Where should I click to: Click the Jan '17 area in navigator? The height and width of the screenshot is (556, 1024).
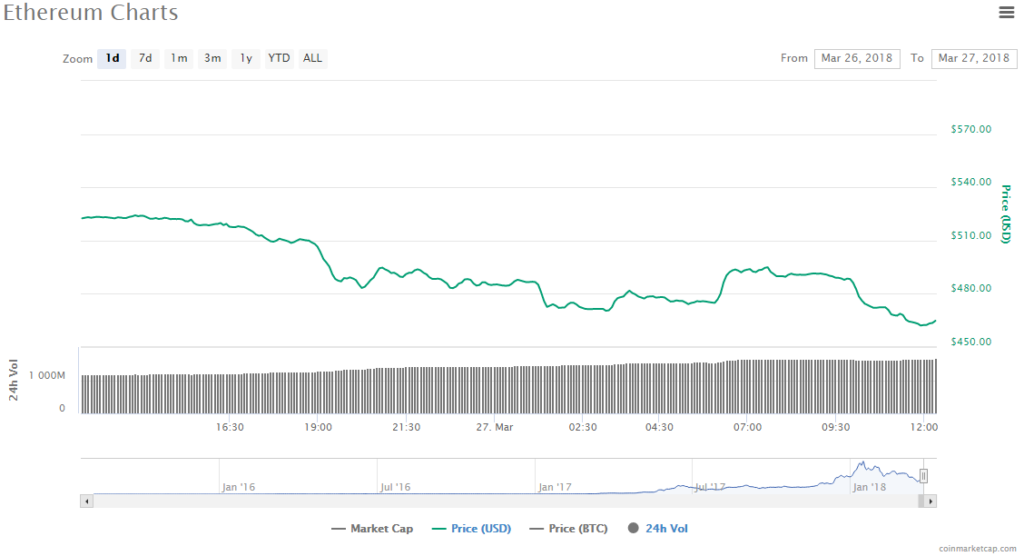click(554, 486)
